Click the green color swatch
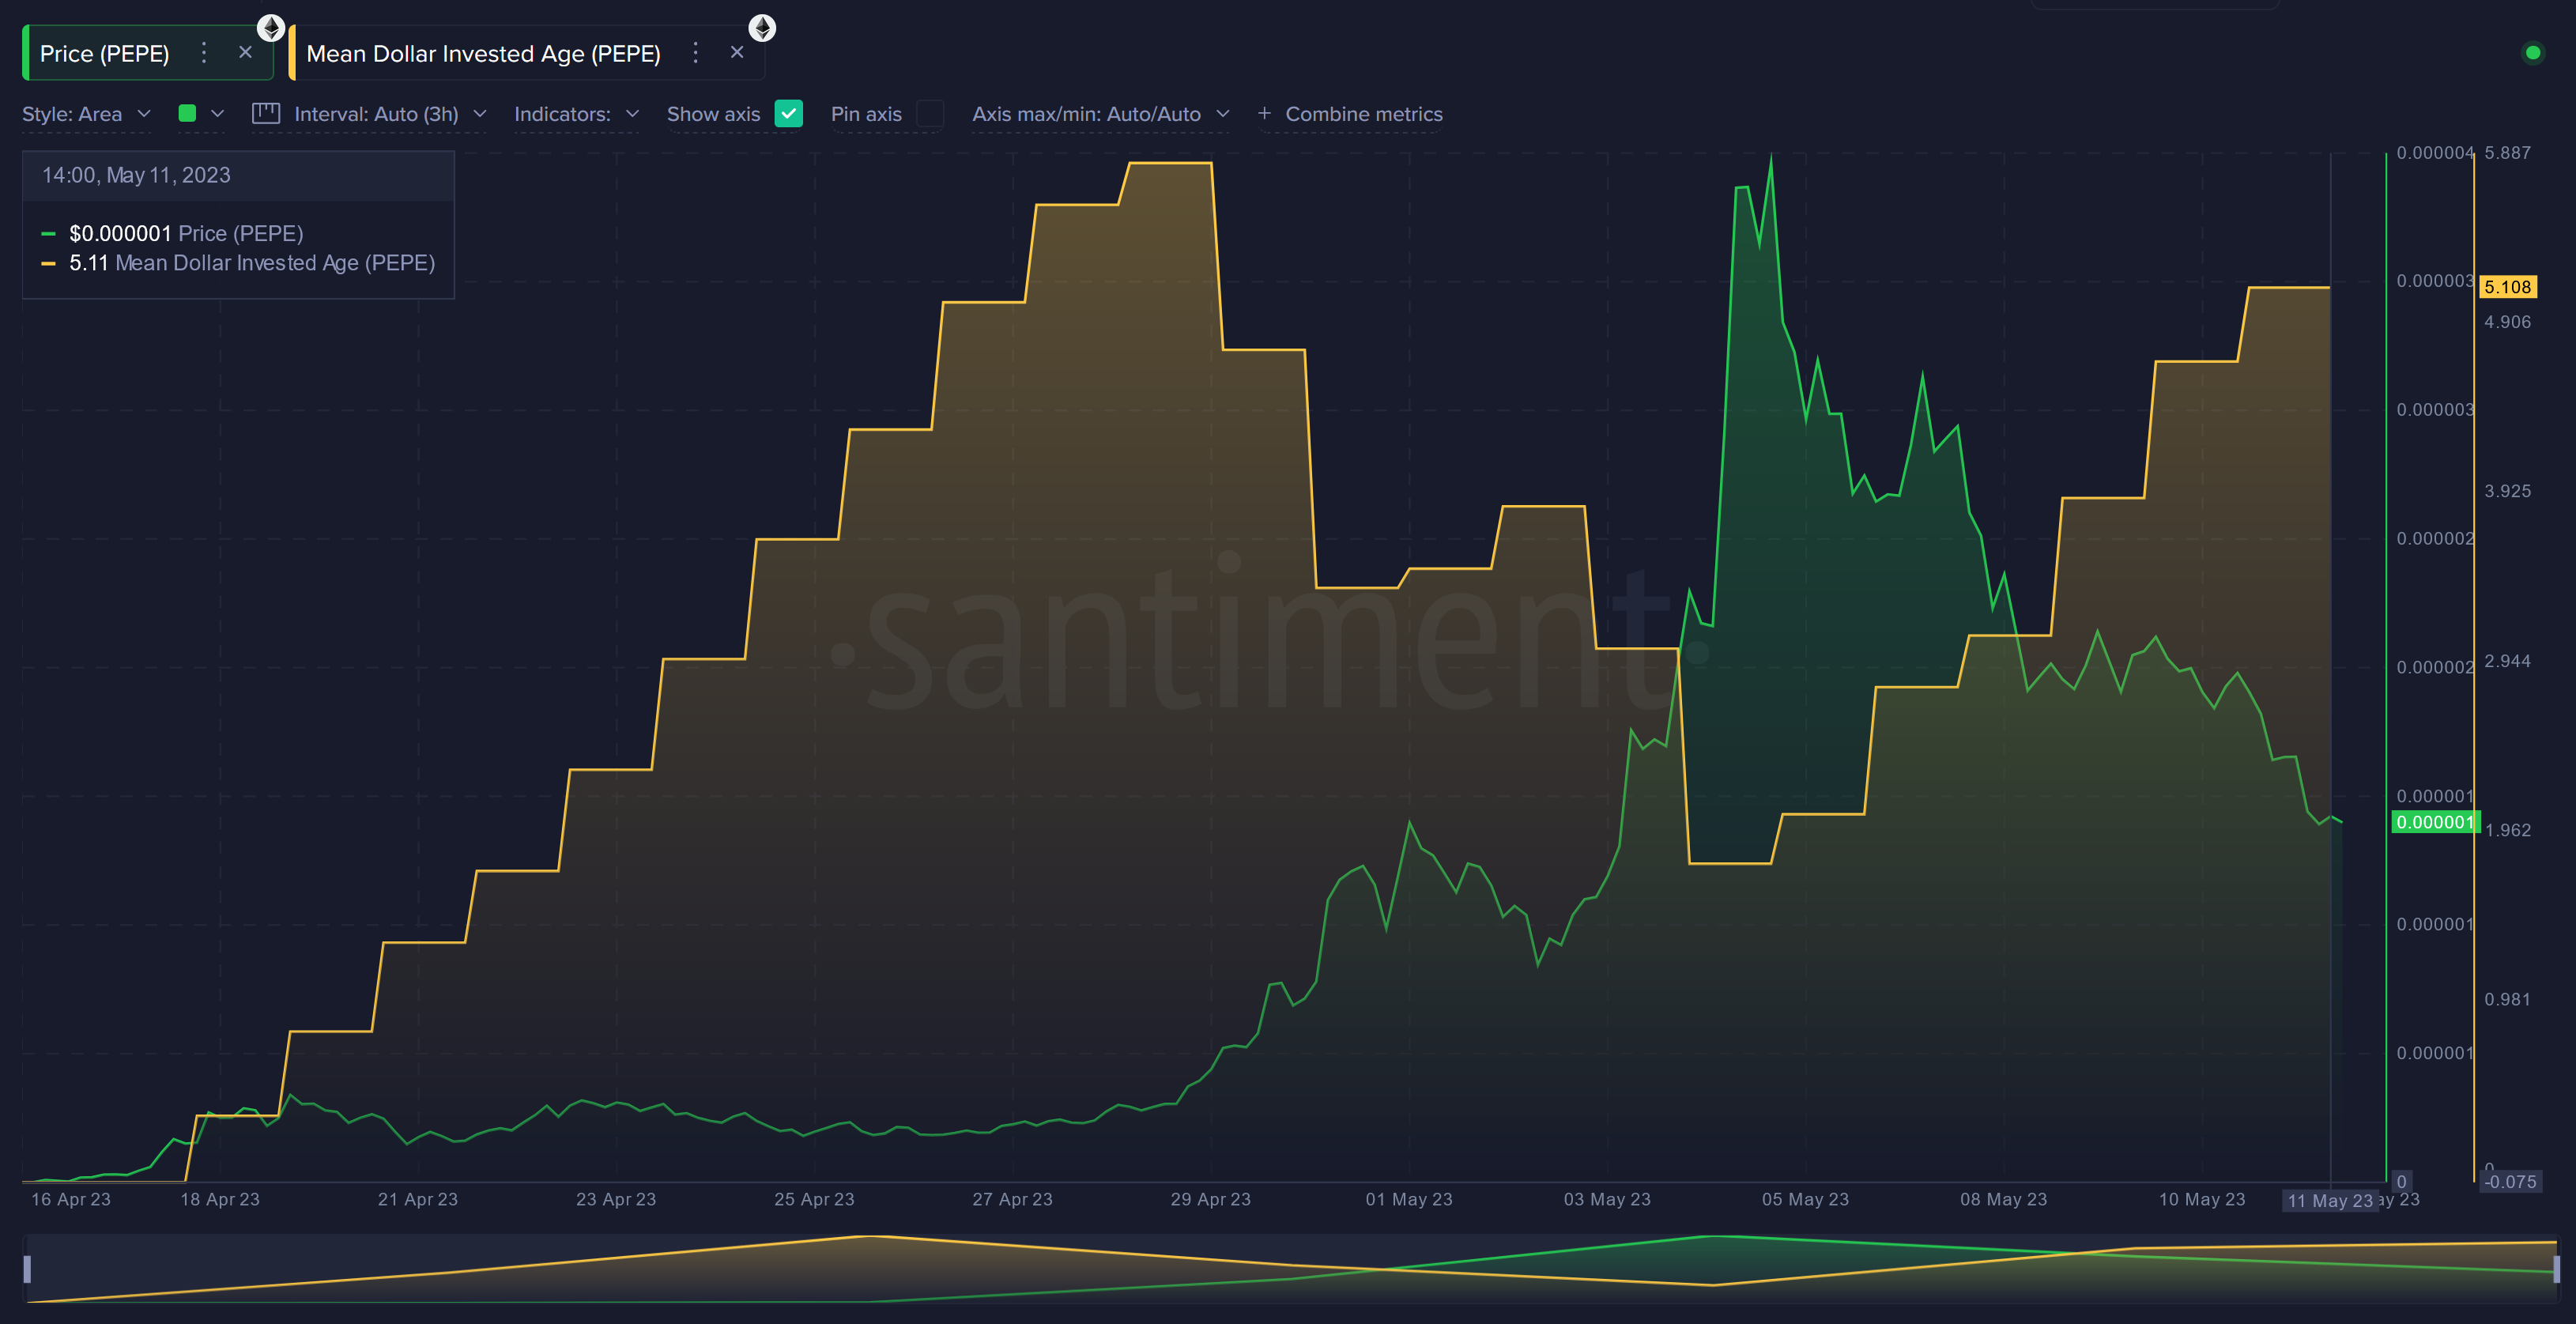 187,113
